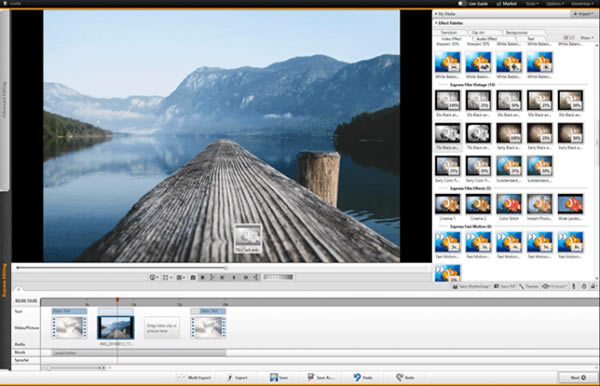The width and height of the screenshot is (600, 386).
Task: Take a snapshot with the camera icon
Action: coord(193,277)
